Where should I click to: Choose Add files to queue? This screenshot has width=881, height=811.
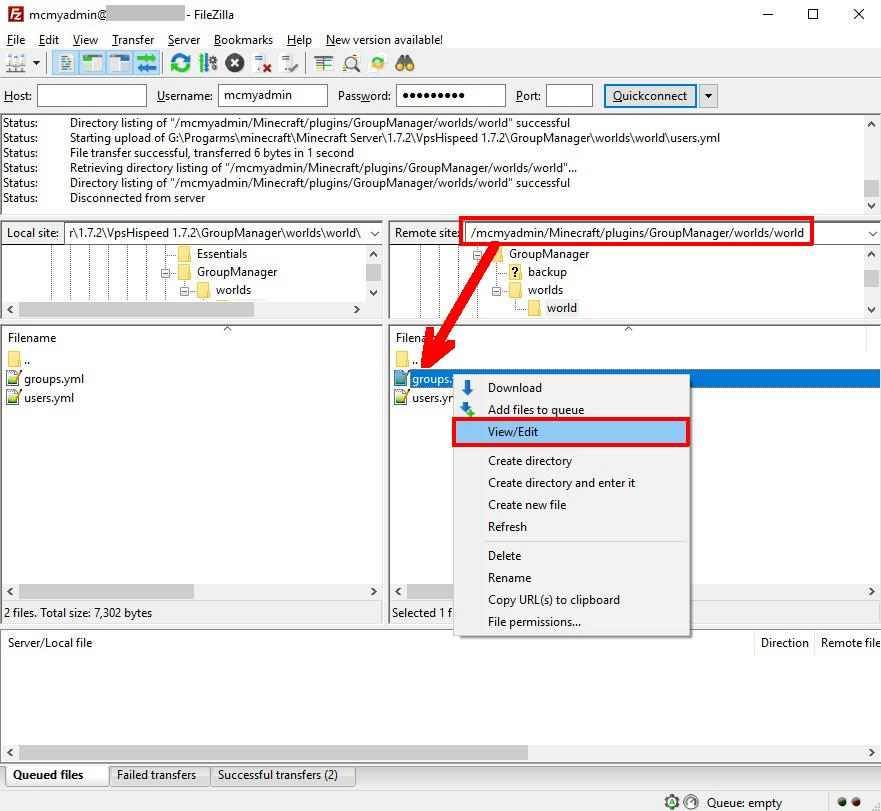click(571, 410)
